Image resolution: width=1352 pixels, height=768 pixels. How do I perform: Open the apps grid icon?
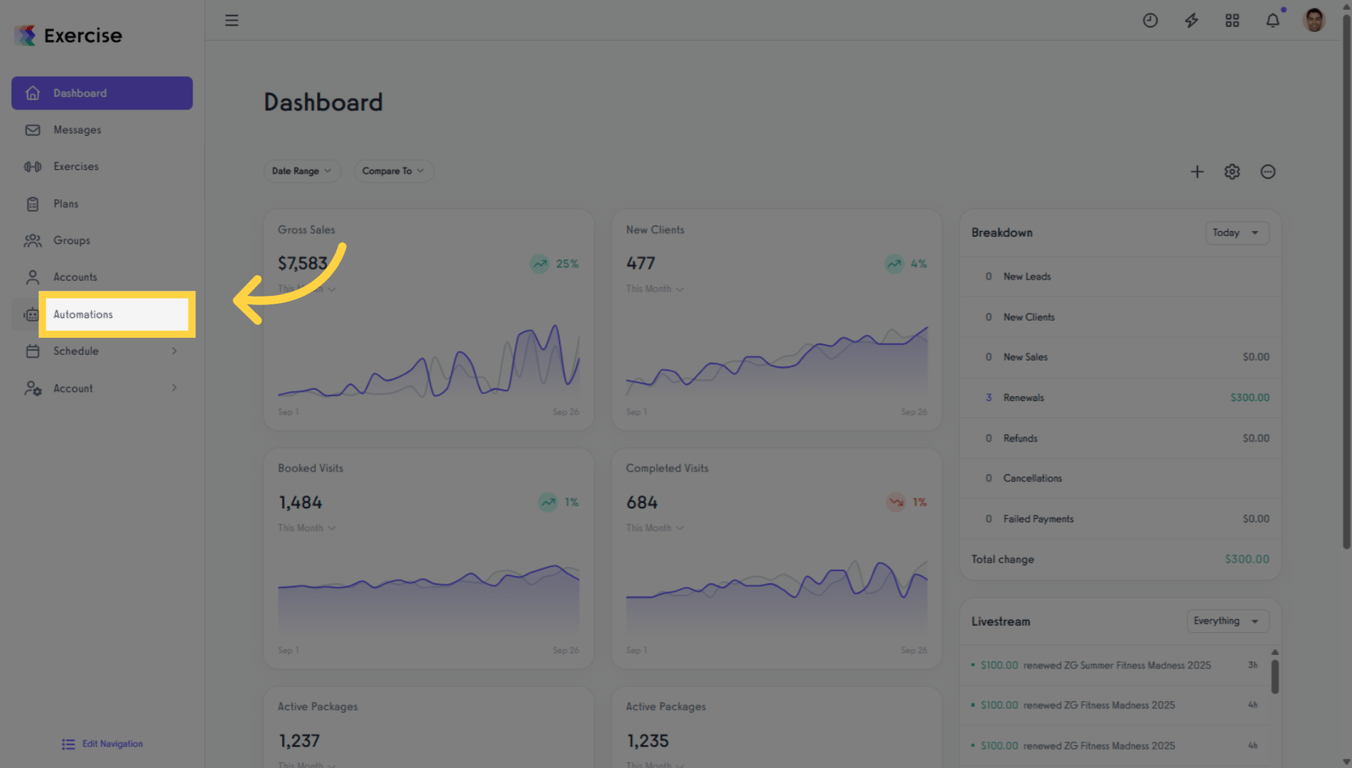pyautogui.click(x=1232, y=20)
